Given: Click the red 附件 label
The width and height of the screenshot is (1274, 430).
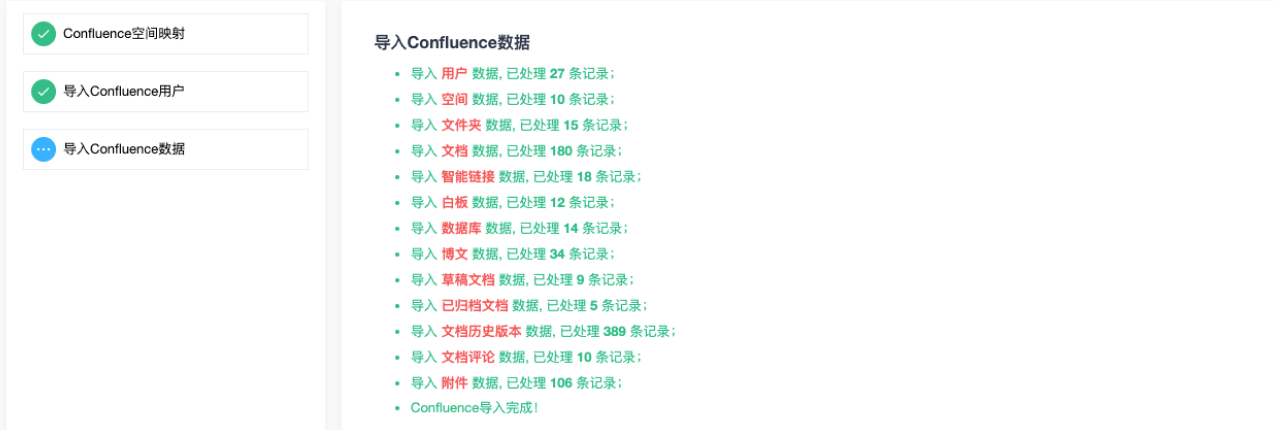Looking at the screenshot, I should coord(454,383).
